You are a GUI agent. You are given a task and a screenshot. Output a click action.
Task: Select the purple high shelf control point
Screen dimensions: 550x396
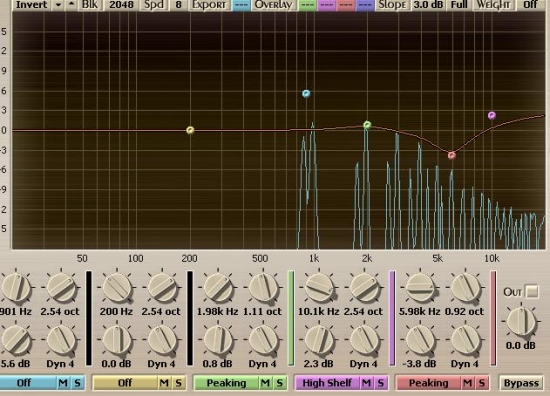[x=492, y=115]
